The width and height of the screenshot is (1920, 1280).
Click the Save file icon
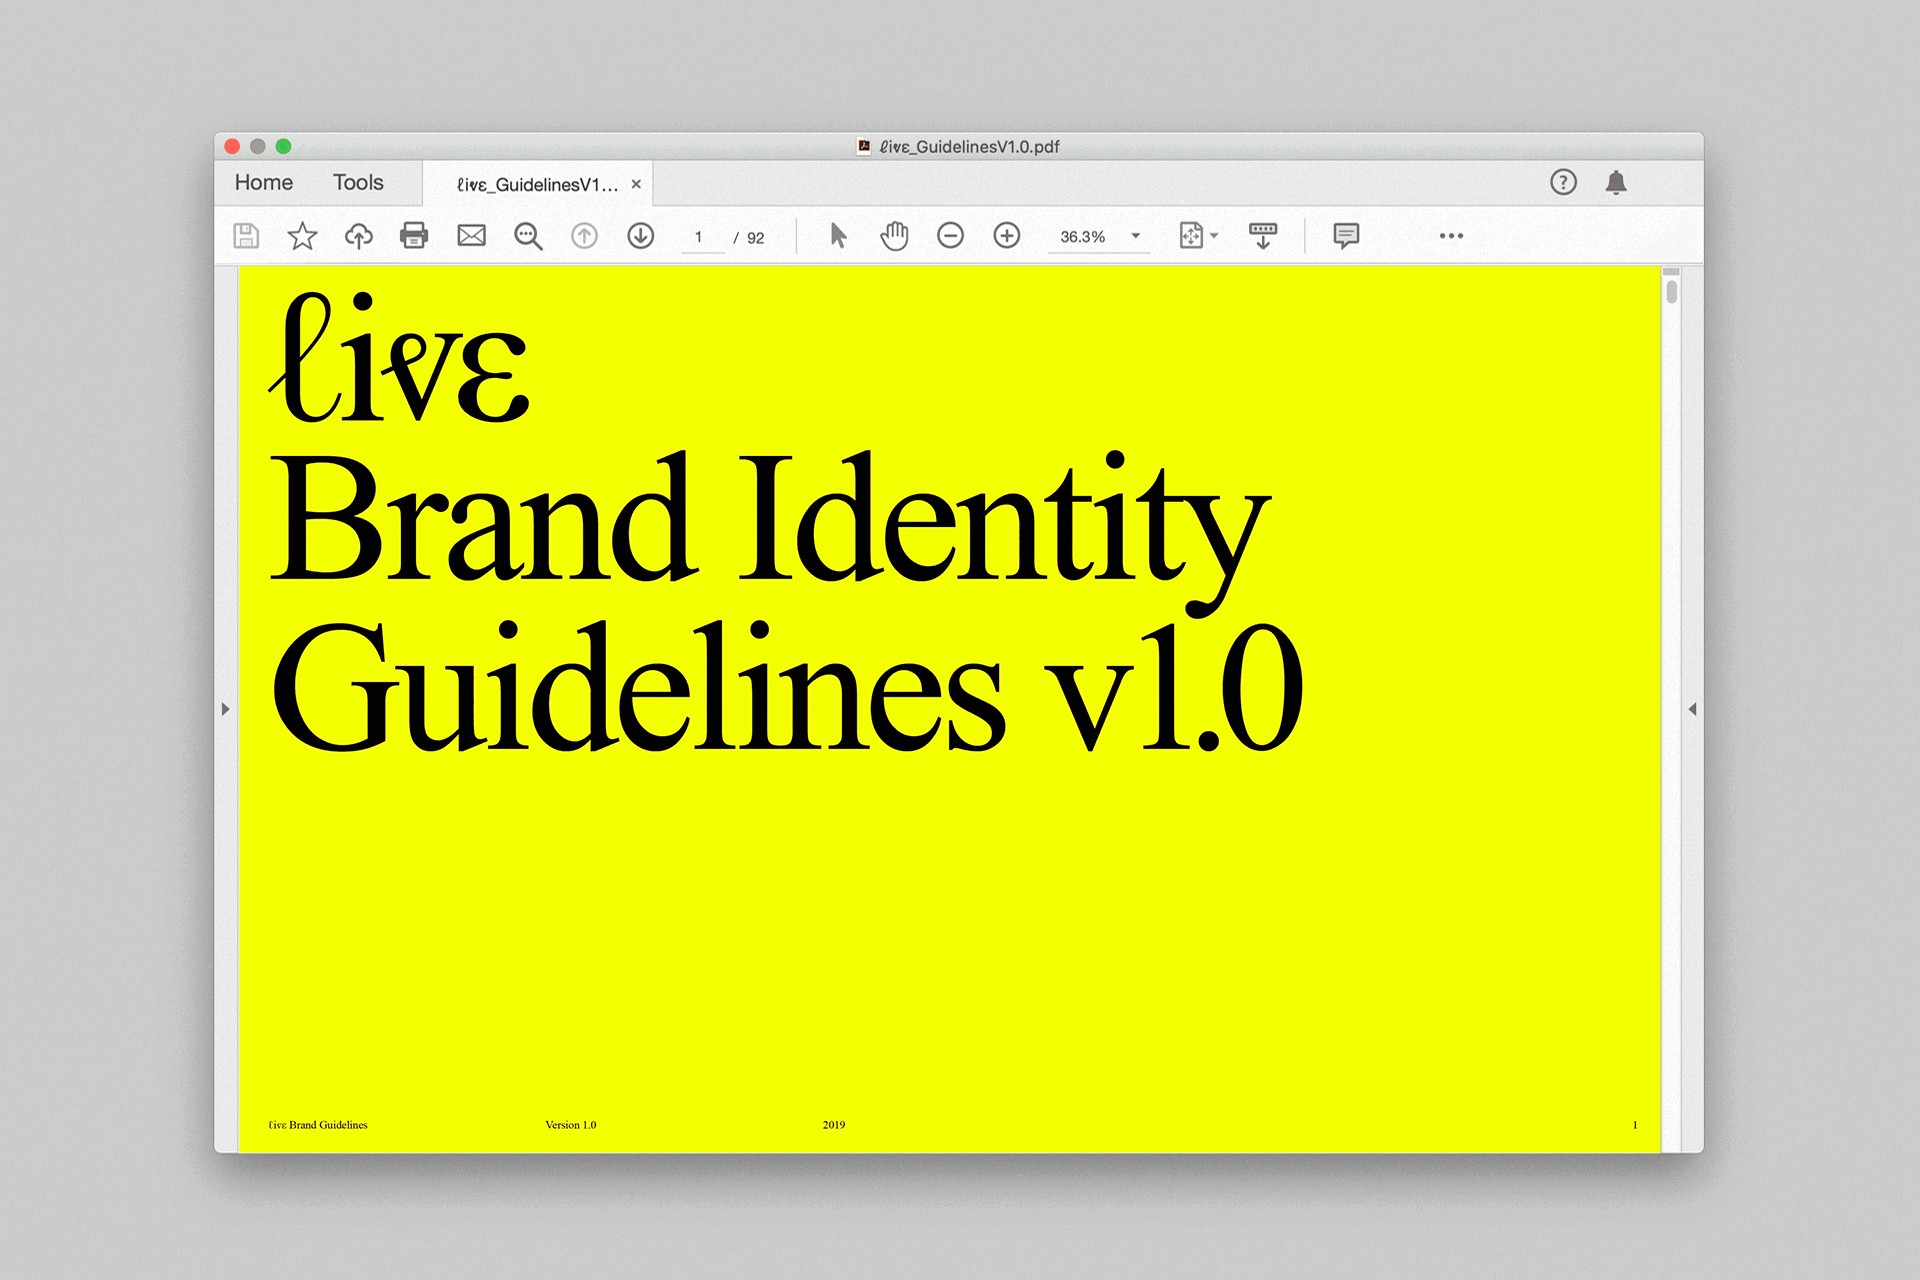coord(246,236)
